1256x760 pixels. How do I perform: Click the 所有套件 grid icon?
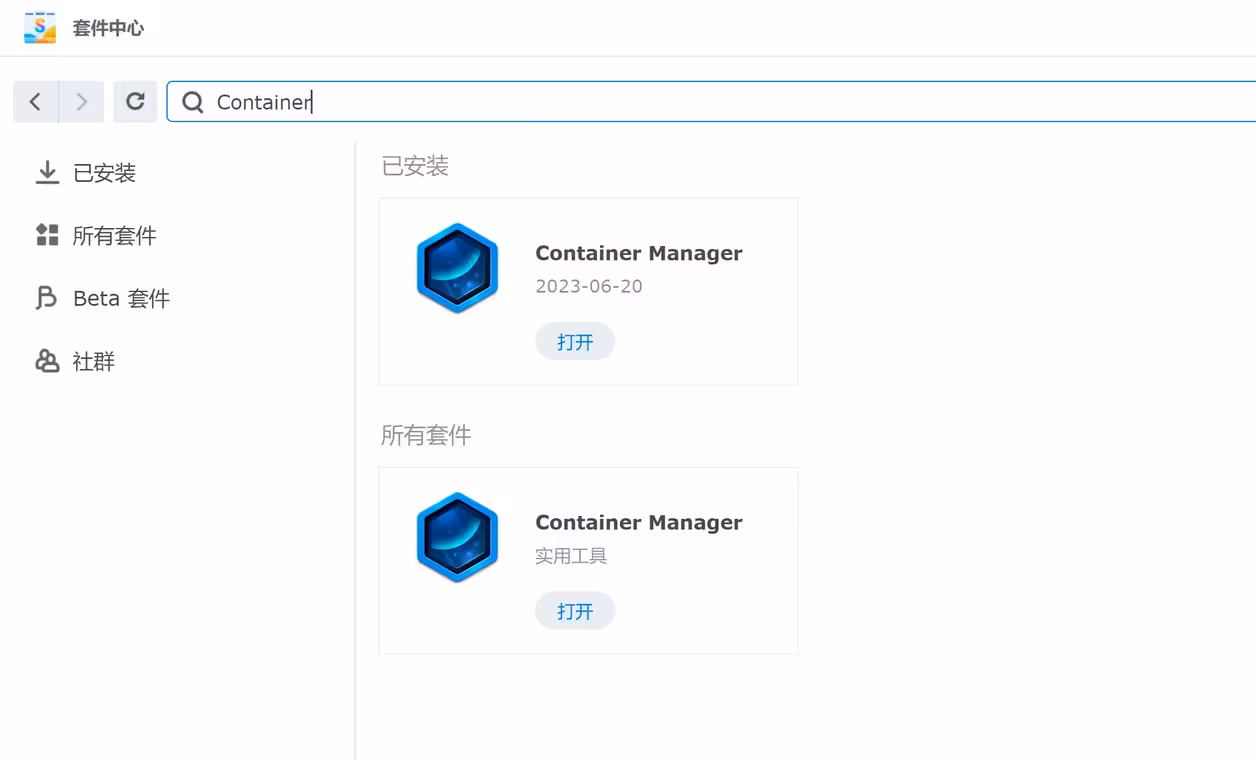click(x=47, y=235)
